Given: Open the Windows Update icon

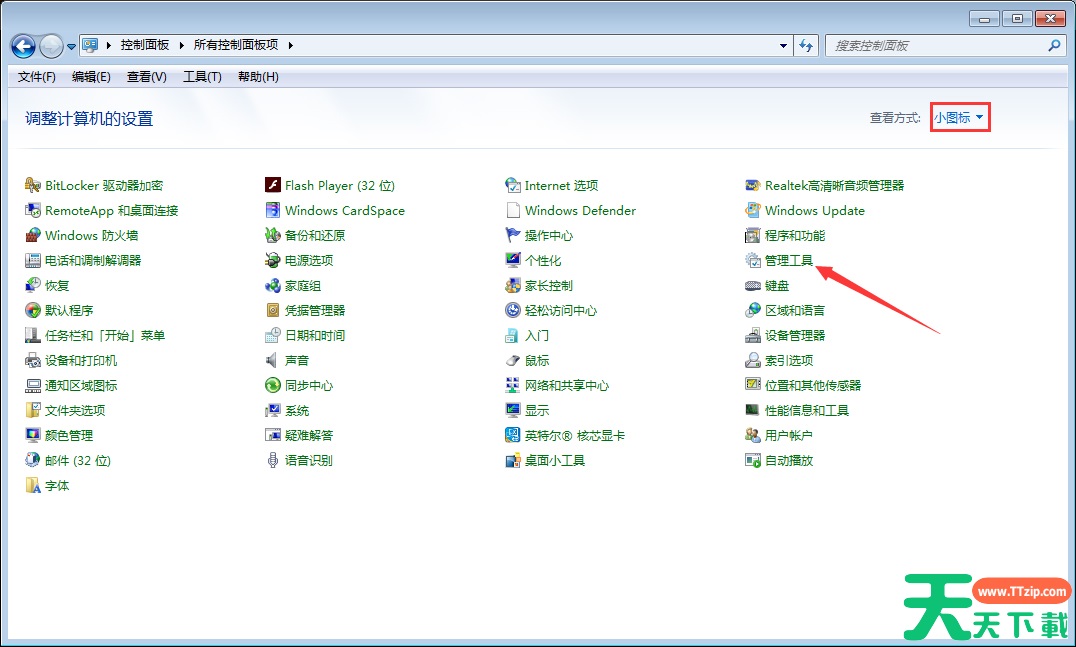Looking at the screenshot, I should point(753,210).
